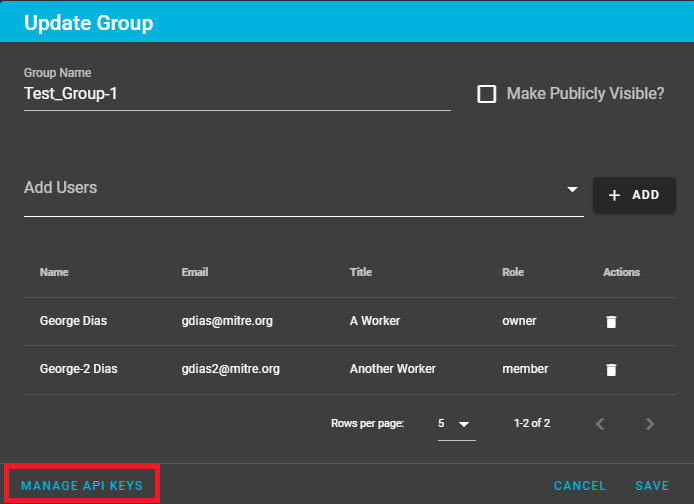Viewport: 694px width, 504px height.
Task: Delete George Dias from the group
Action: pos(611,322)
